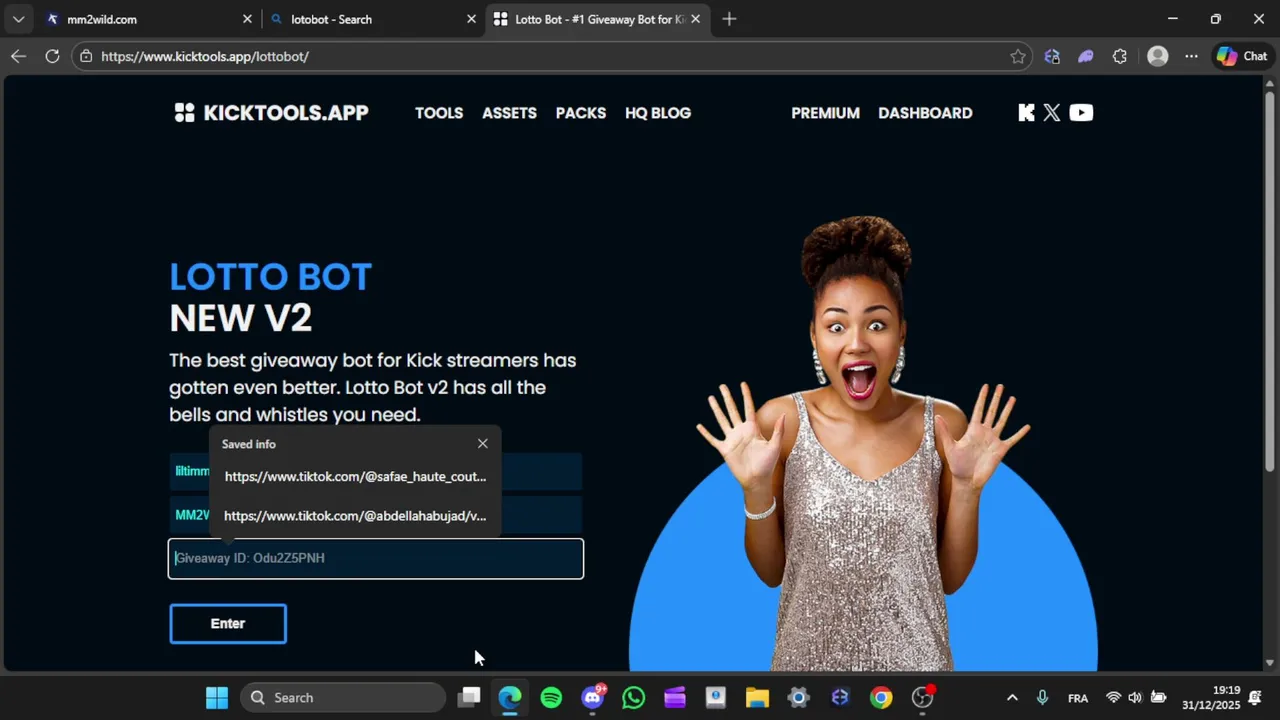Open the X (Twitter) icon link
The height and width of the screenshot is (720, 1280).
(x=1051, y=113)
